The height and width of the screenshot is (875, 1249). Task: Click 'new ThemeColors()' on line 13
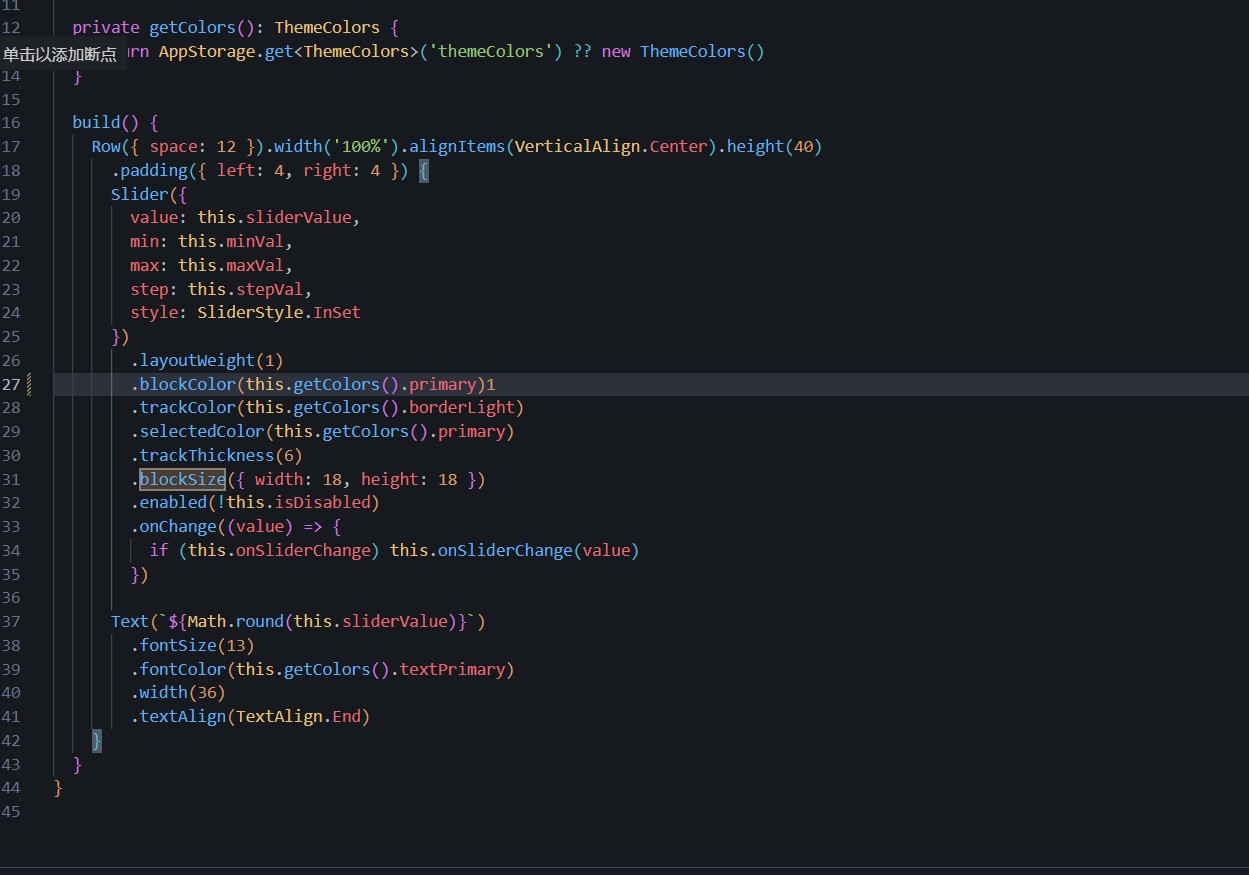click(x=683, y=51)
